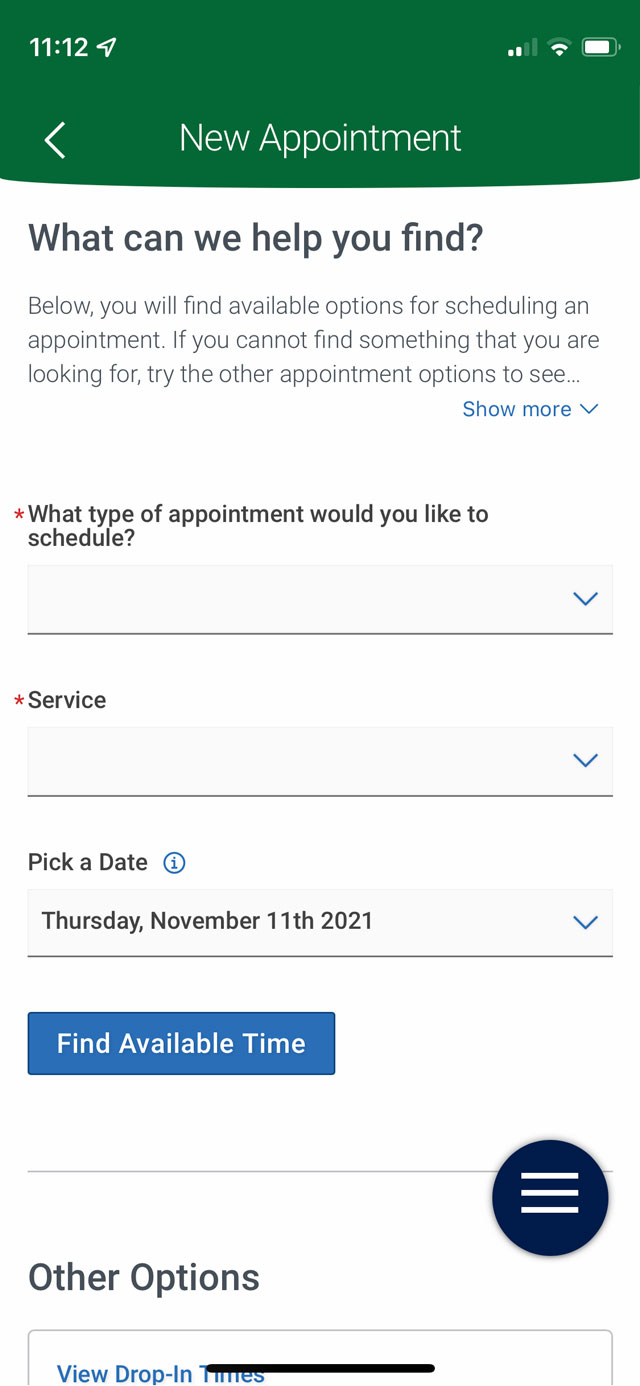The width and height of the screenshot is (640, 1386).
Task: Tap the home indicator bar at bottom
Action: (x=320, y=1367)
